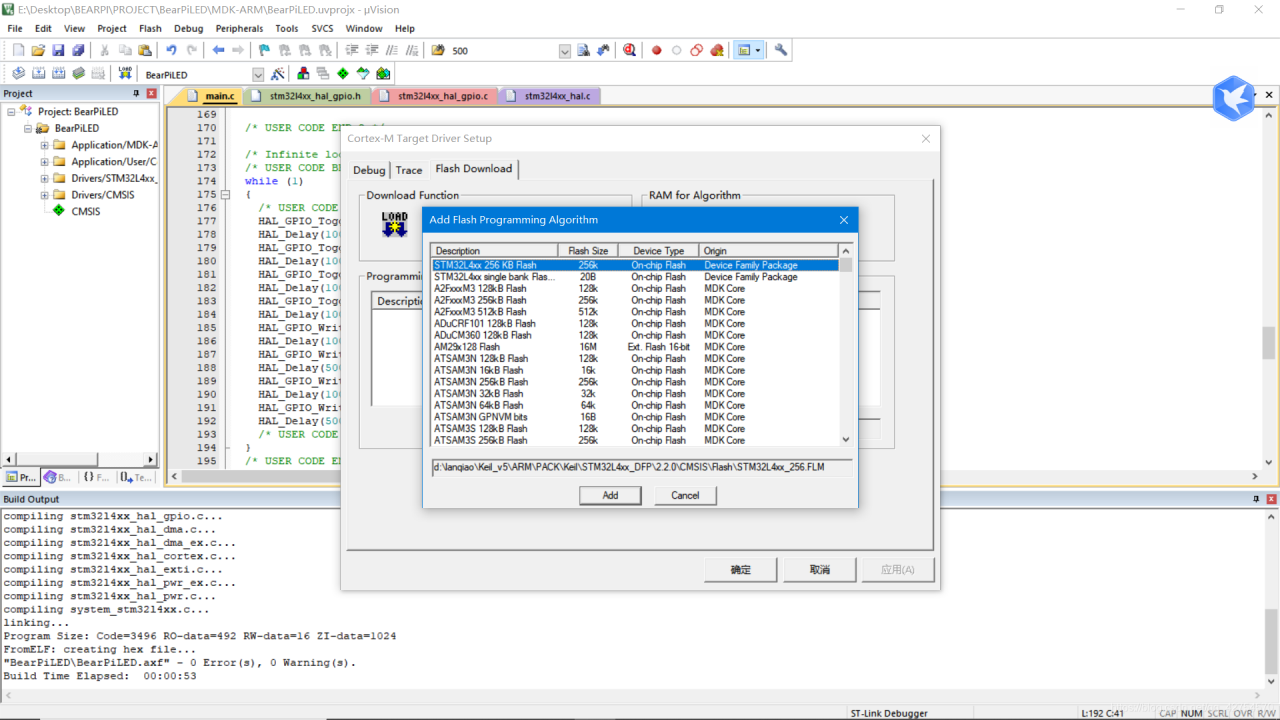The image size is (1280, 720).
Task: Expand the Drivers/STM32L4xx folder node
Action: (x=44, y=178)
